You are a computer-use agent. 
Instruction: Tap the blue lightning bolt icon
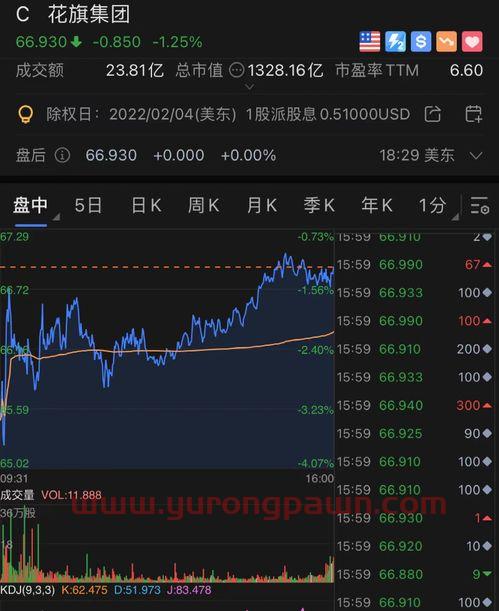pos(395,42)
